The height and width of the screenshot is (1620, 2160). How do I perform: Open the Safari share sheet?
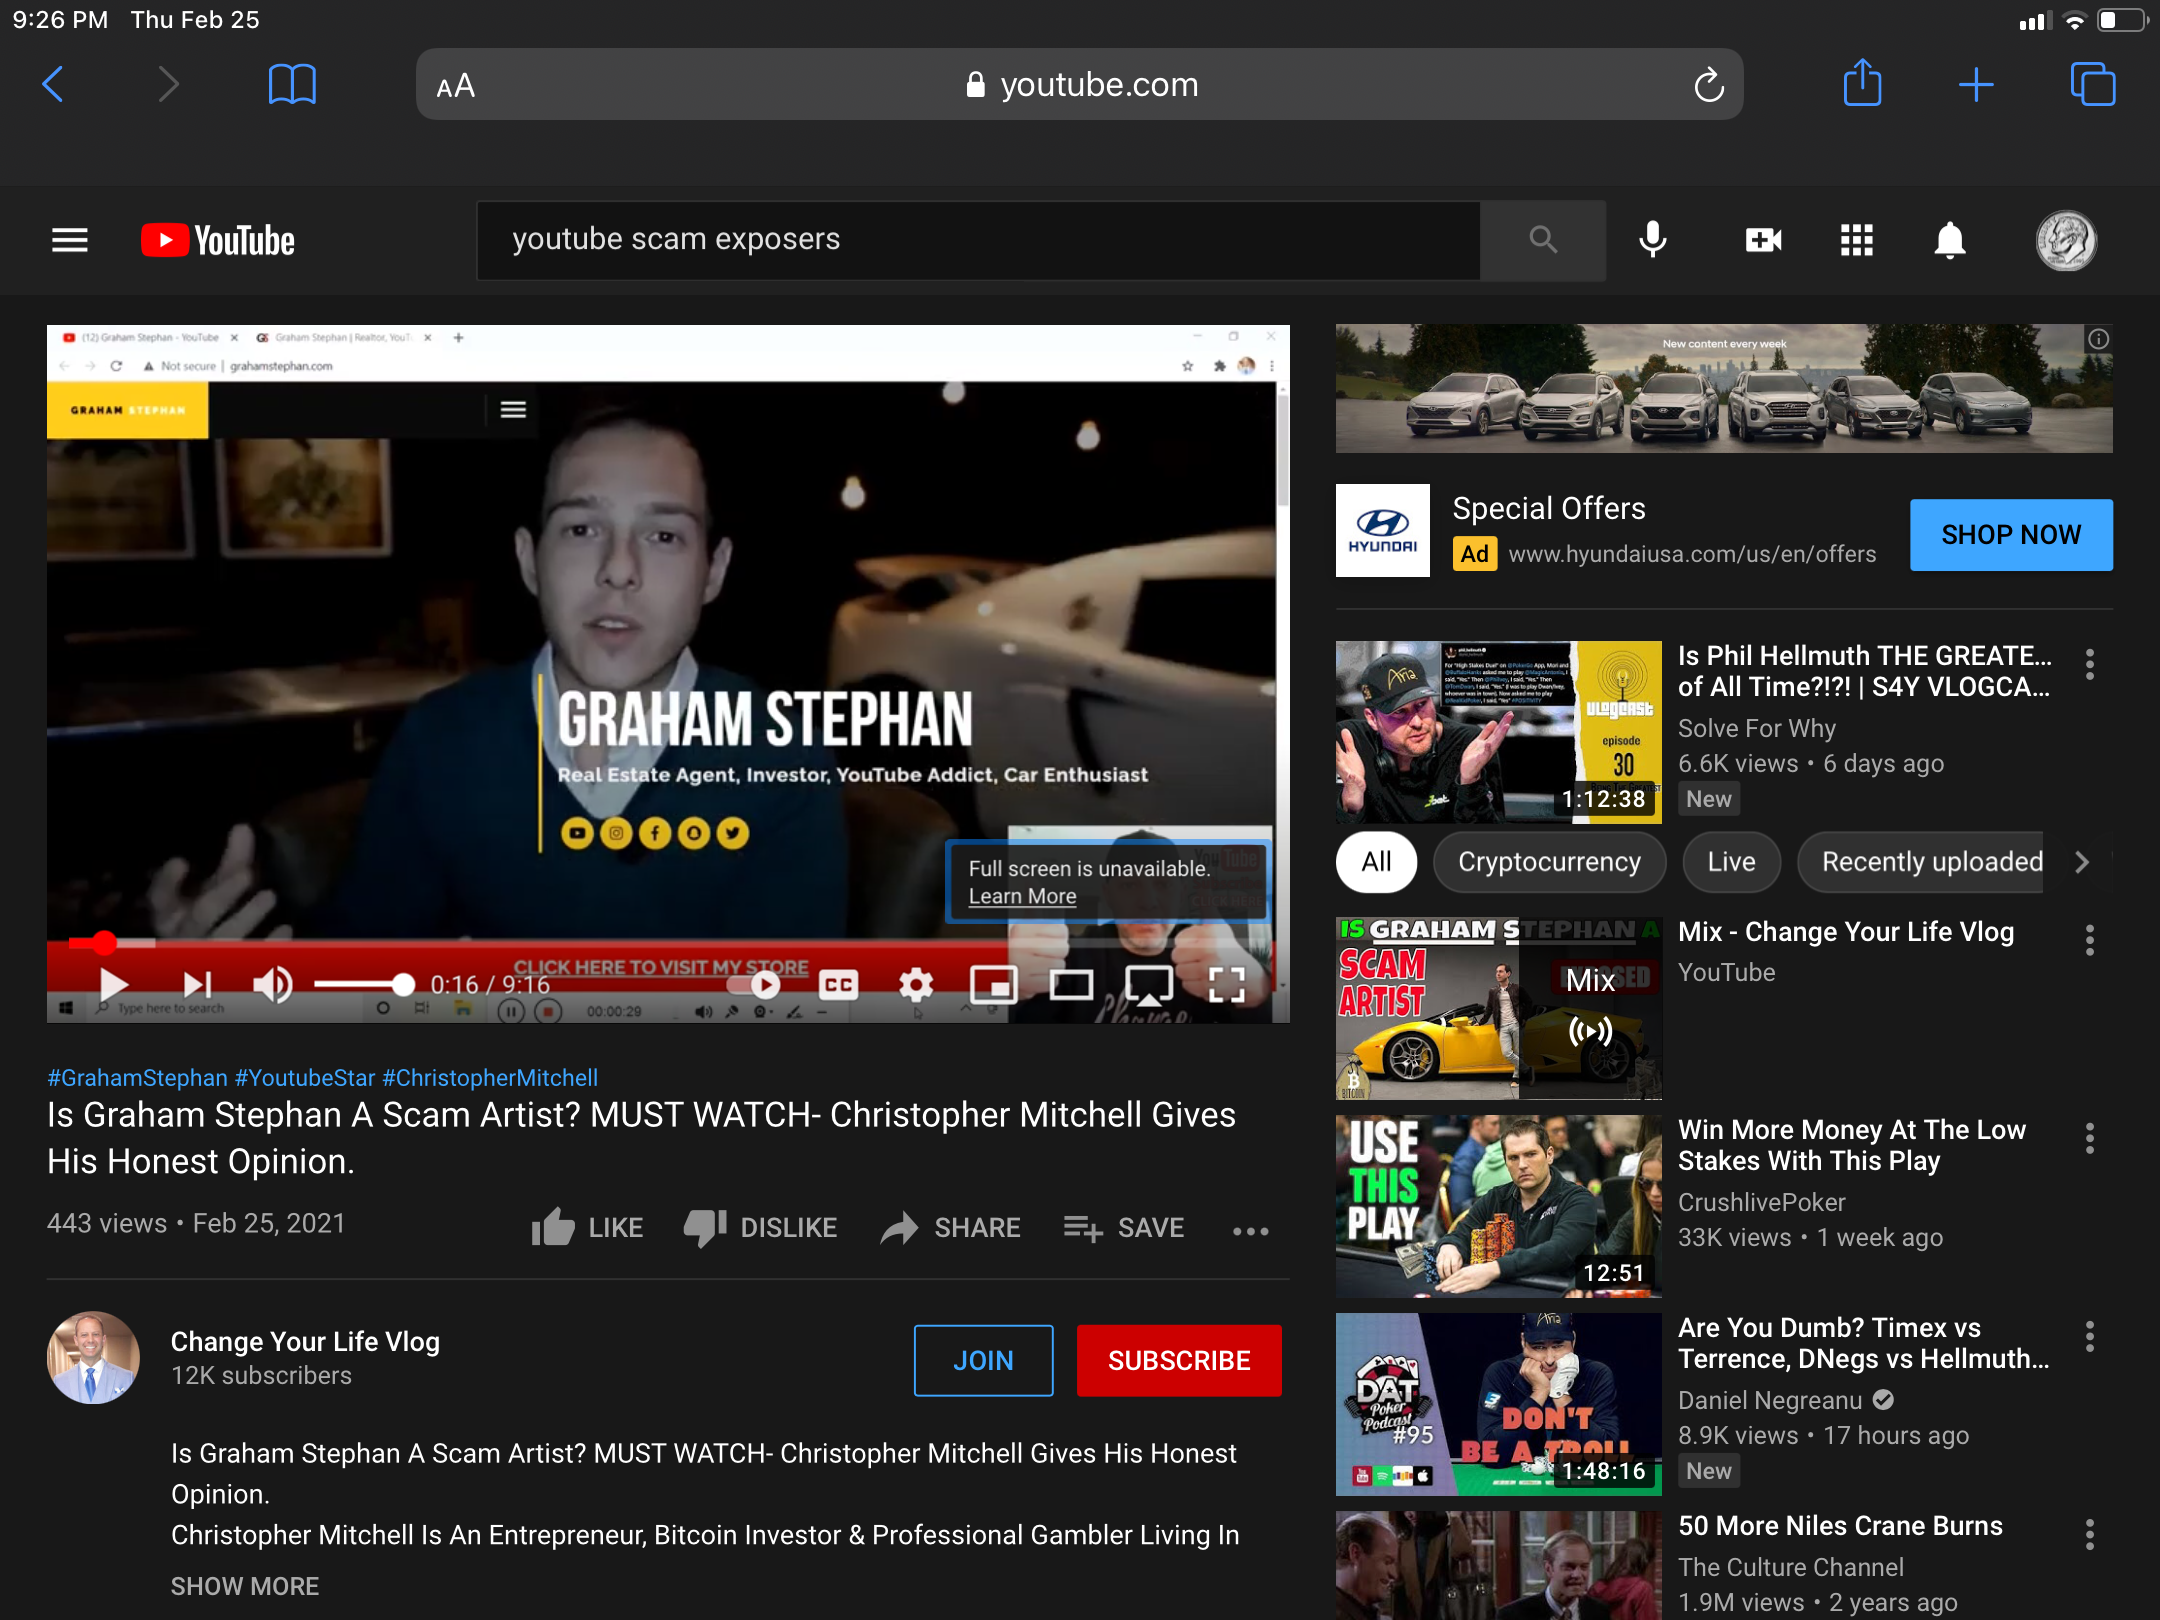[1862, 83]
